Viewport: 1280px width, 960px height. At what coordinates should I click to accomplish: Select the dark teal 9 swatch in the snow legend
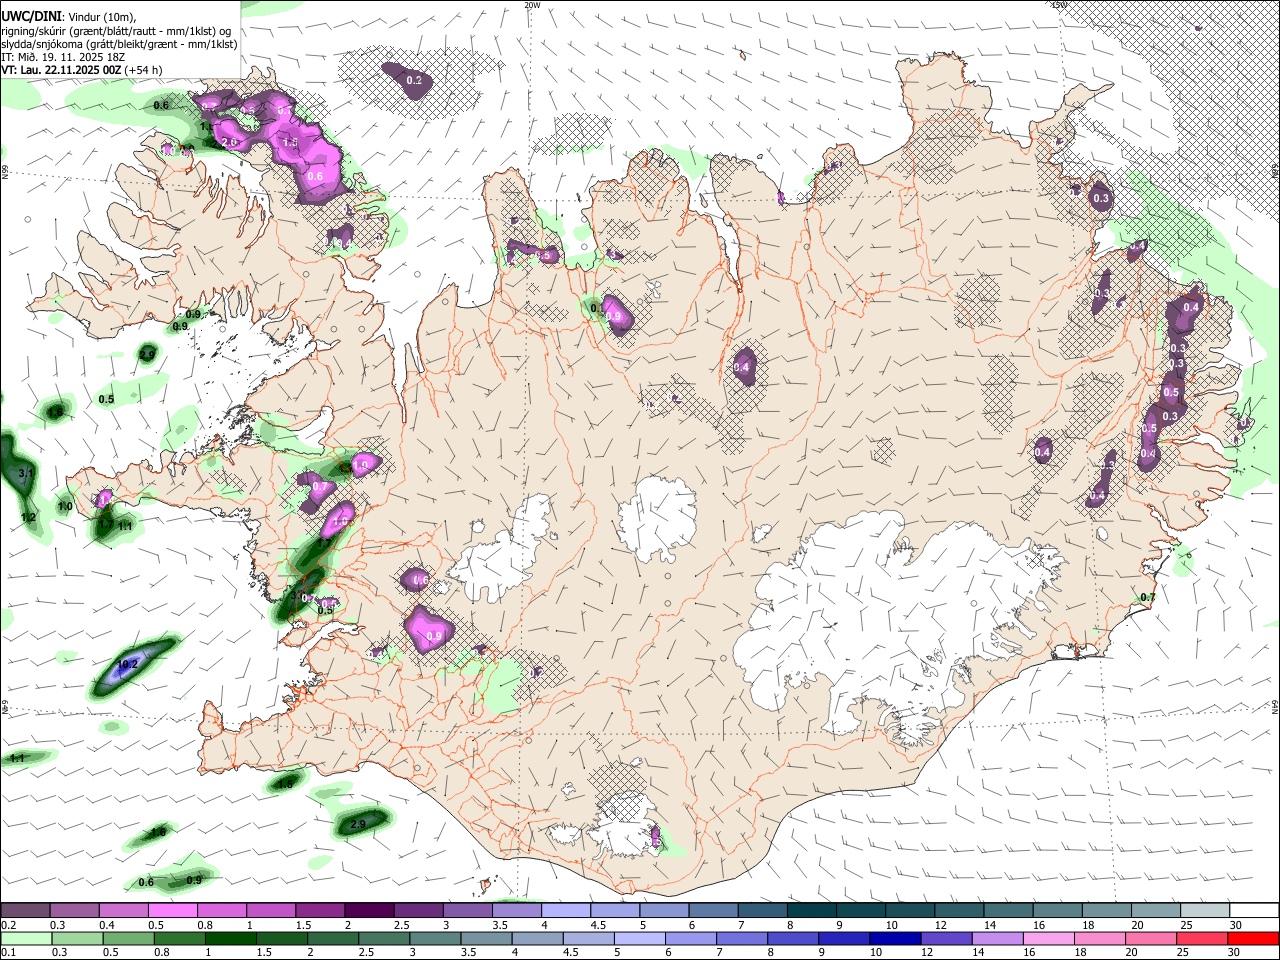click(x=861, y=911)
